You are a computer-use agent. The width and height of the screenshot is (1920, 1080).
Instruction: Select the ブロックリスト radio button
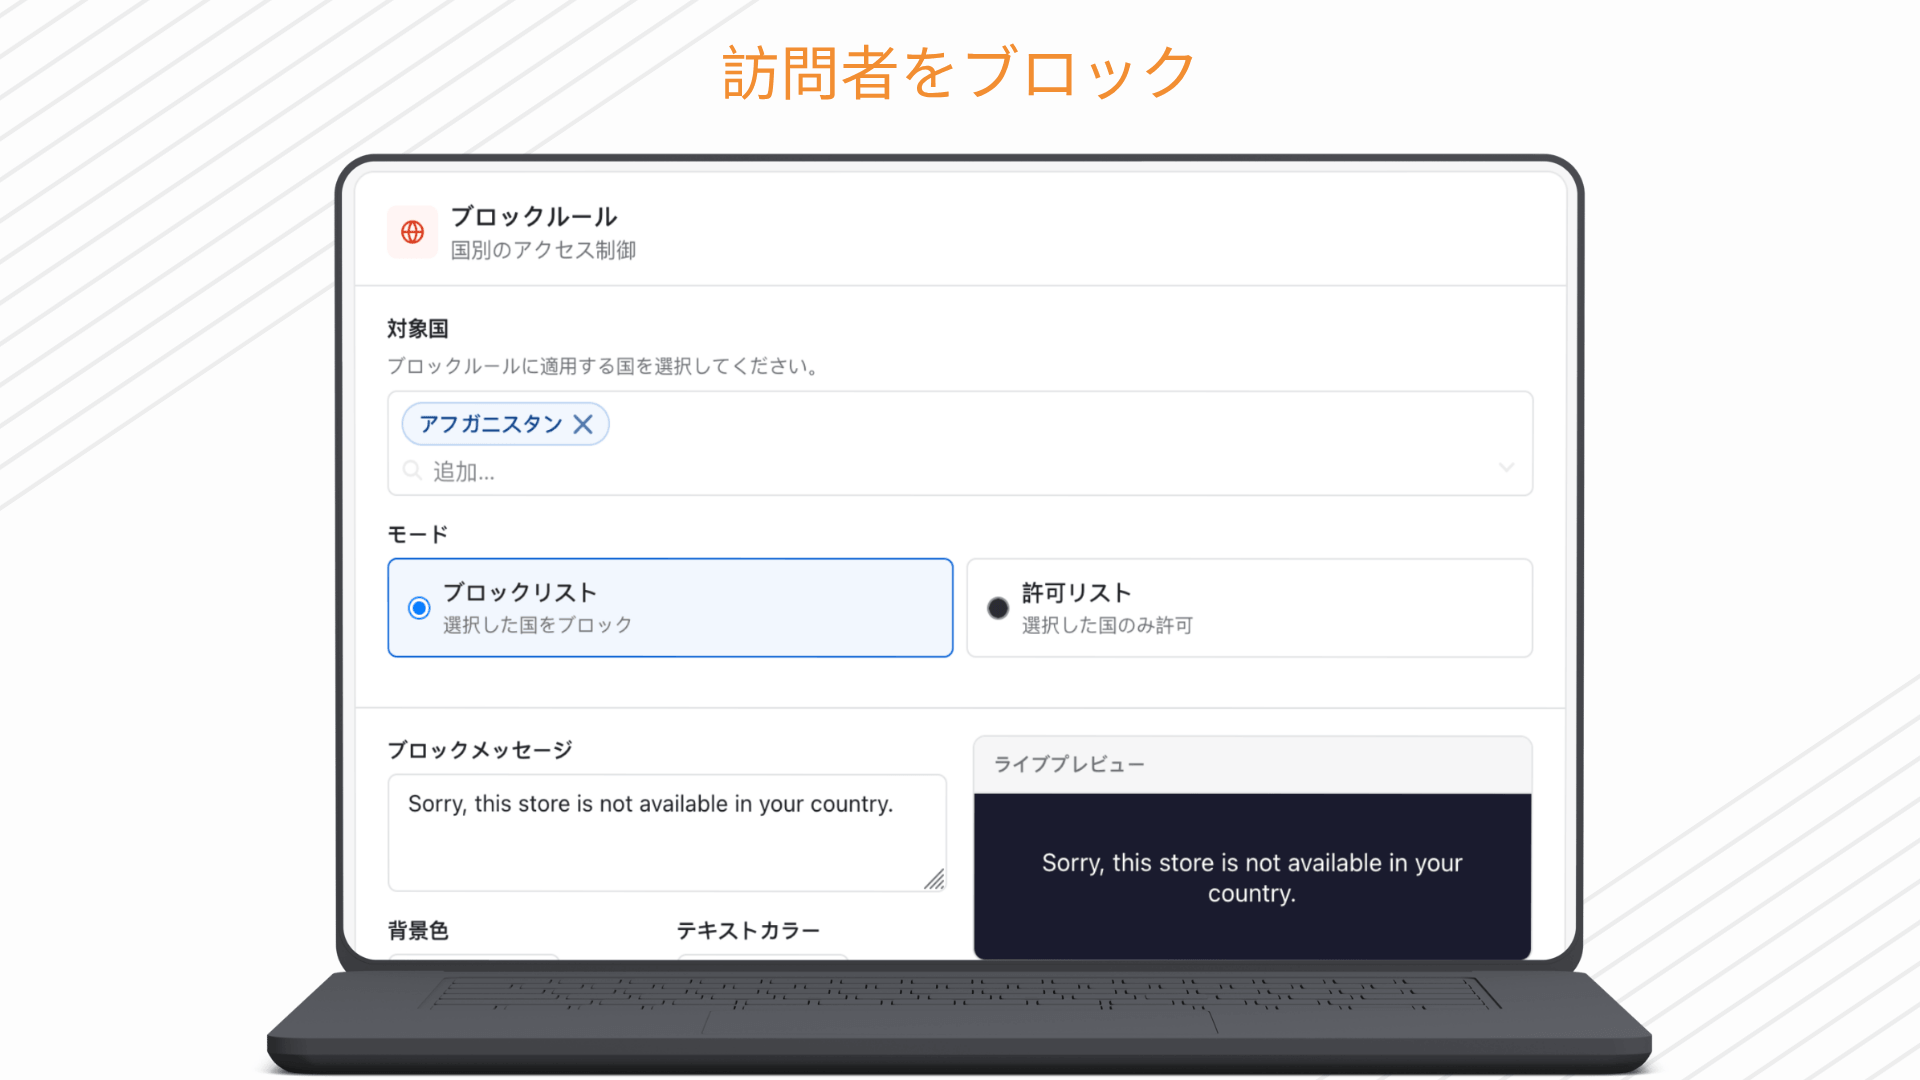419,608
